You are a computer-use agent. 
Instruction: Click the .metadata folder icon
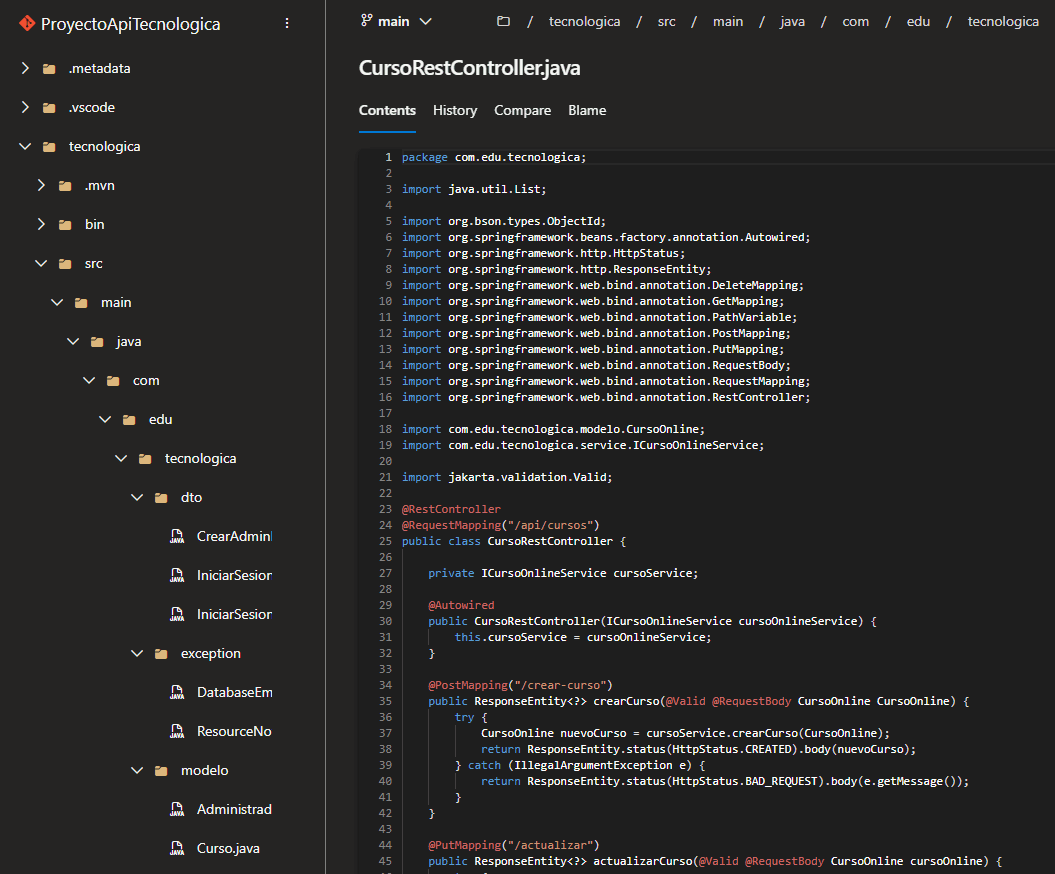coord(49,69)
